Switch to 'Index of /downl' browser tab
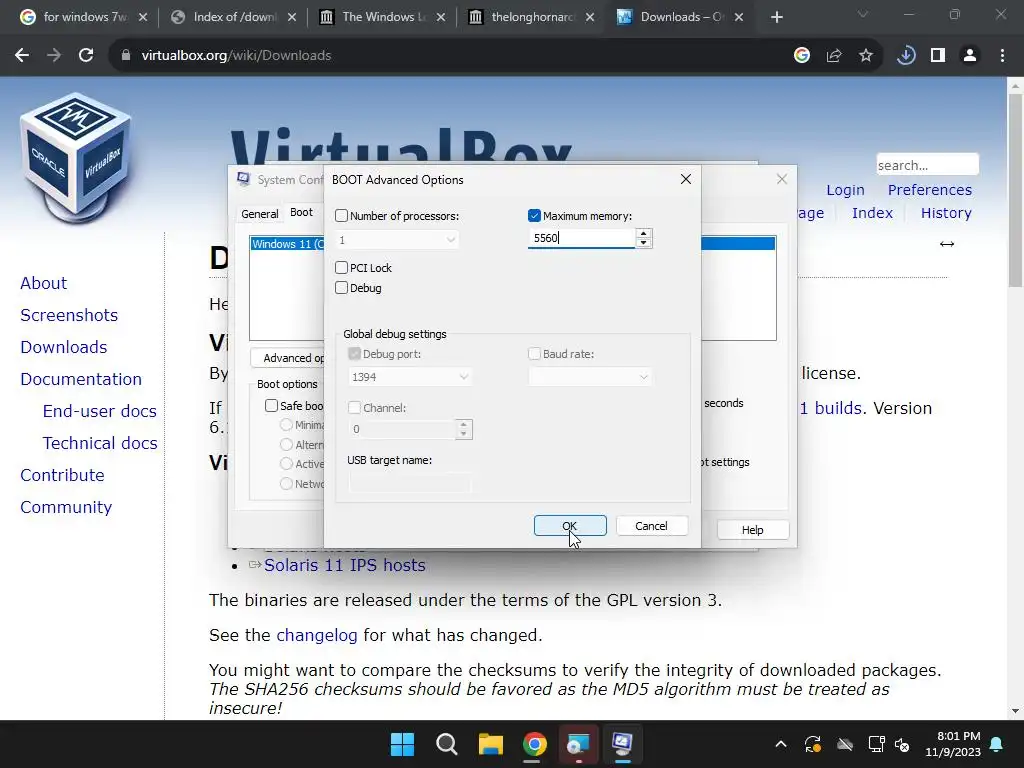1024x768 pixels. coord(232,17)
